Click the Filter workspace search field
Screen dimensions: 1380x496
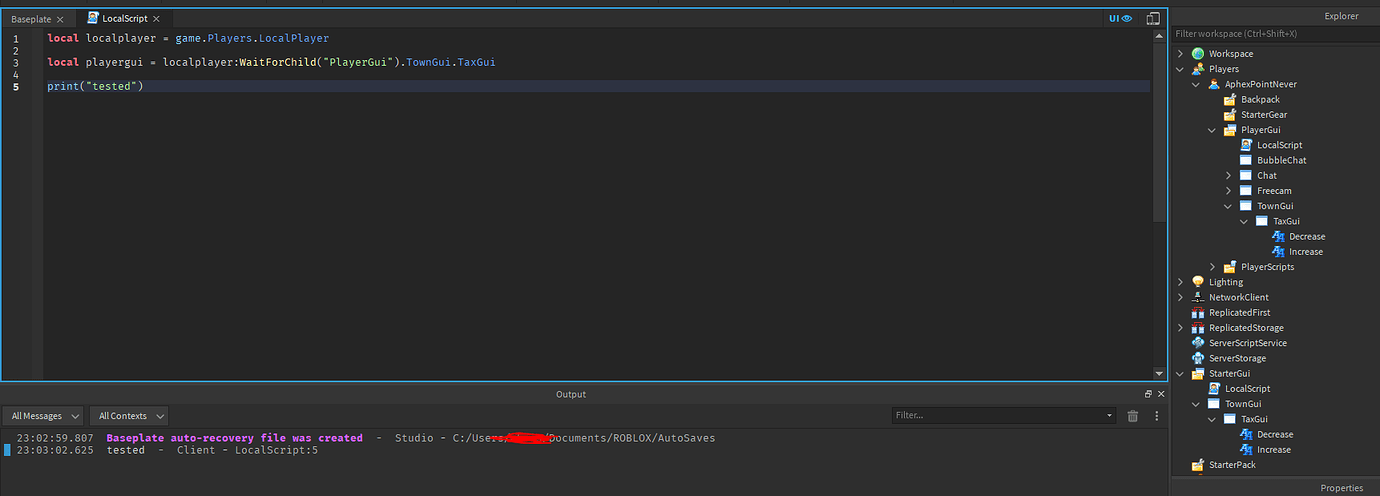1275,34
